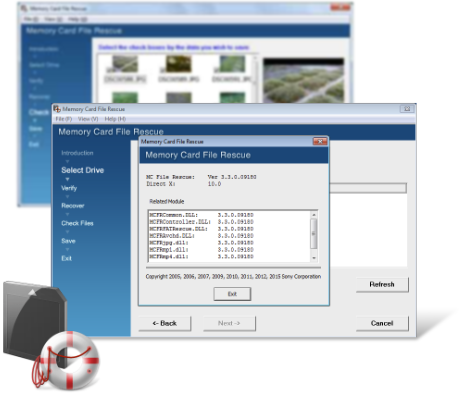Screen dimensions: 462x395
Task: Select the Select Drive step in sidebar
Action: pos(83,170)
